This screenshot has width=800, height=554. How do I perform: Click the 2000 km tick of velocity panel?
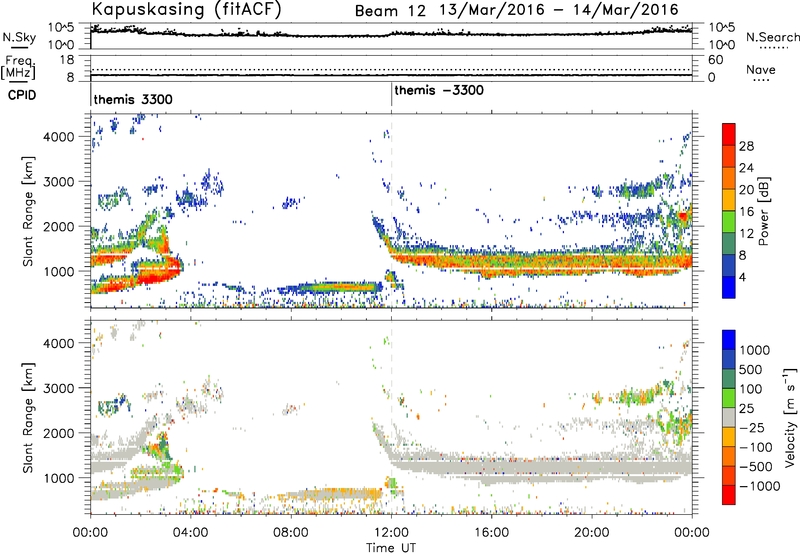59,433
